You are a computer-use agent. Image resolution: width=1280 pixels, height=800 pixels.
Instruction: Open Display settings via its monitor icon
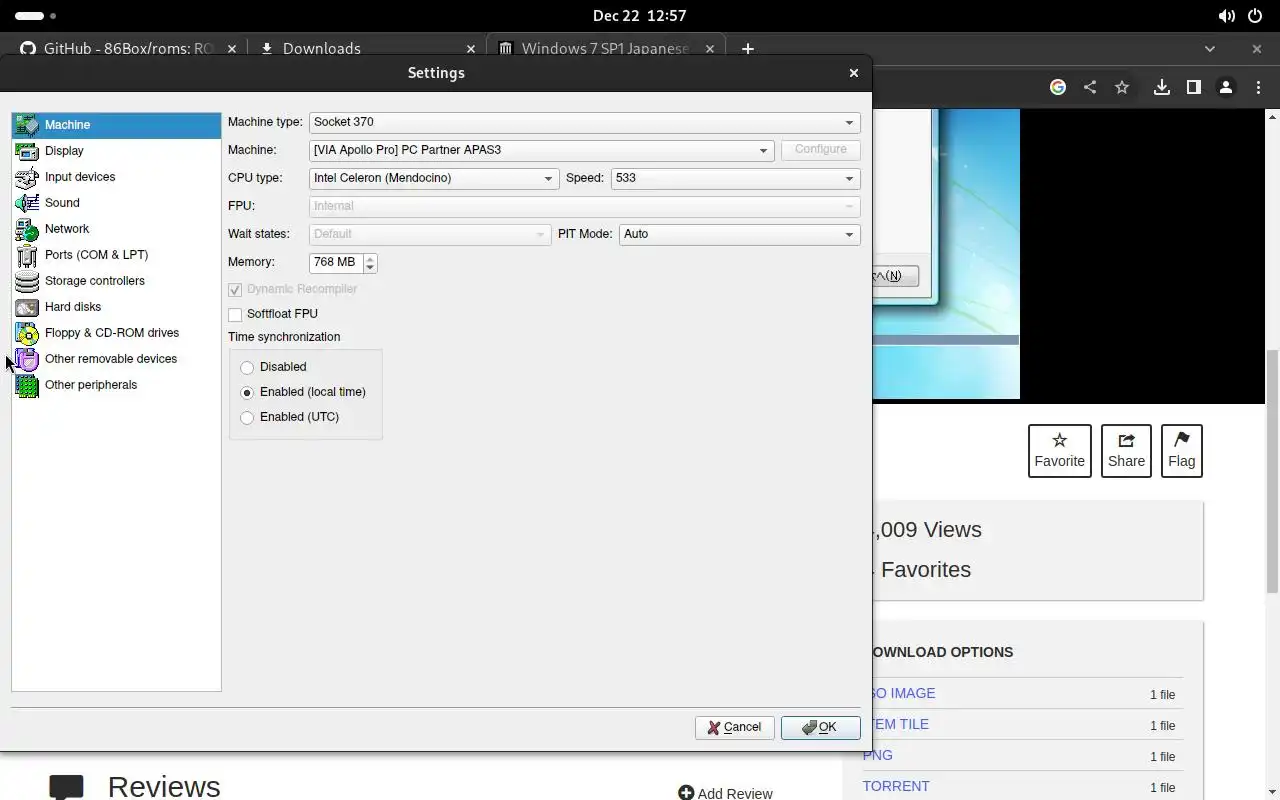coord(27,151)
